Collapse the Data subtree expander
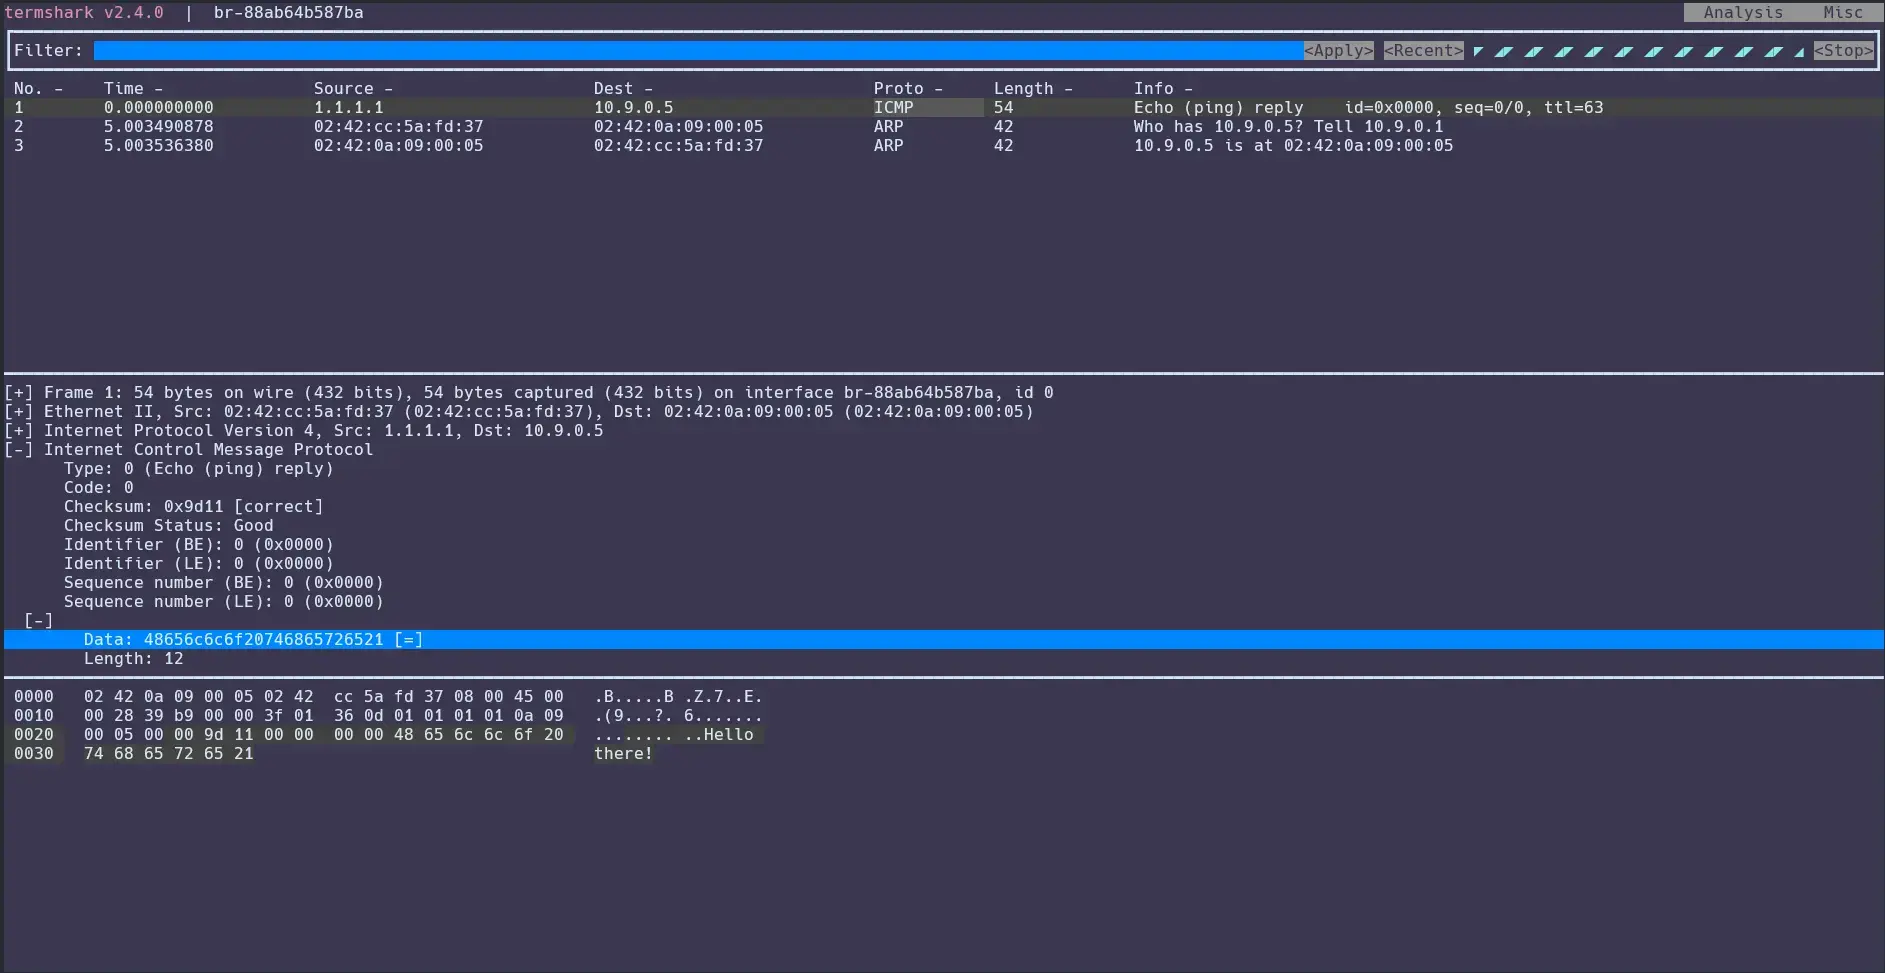Viewport: 1885px width, 973px height. tap(38, 620)
